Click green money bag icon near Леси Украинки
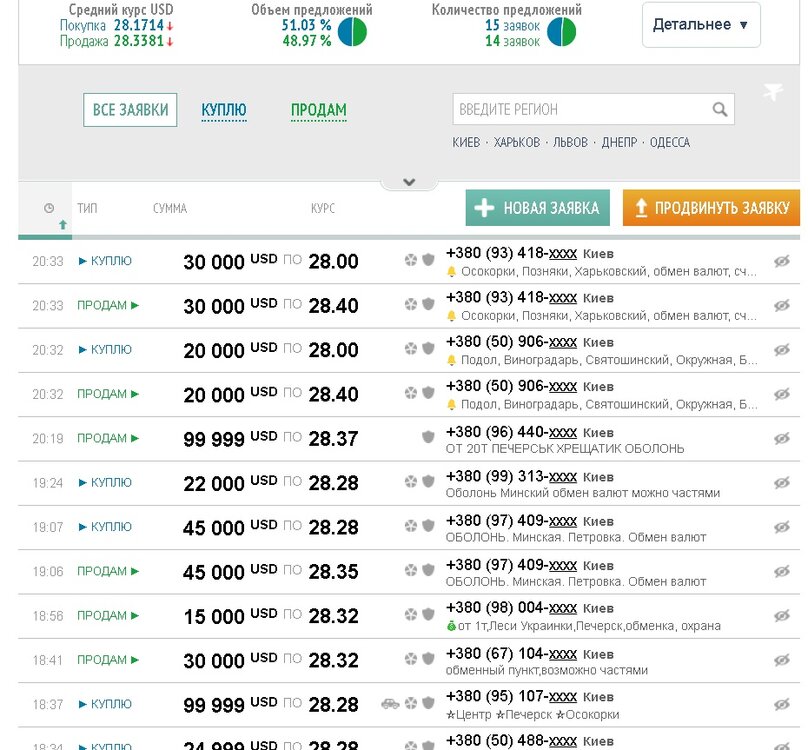808x750 pixels. (451, 626)
